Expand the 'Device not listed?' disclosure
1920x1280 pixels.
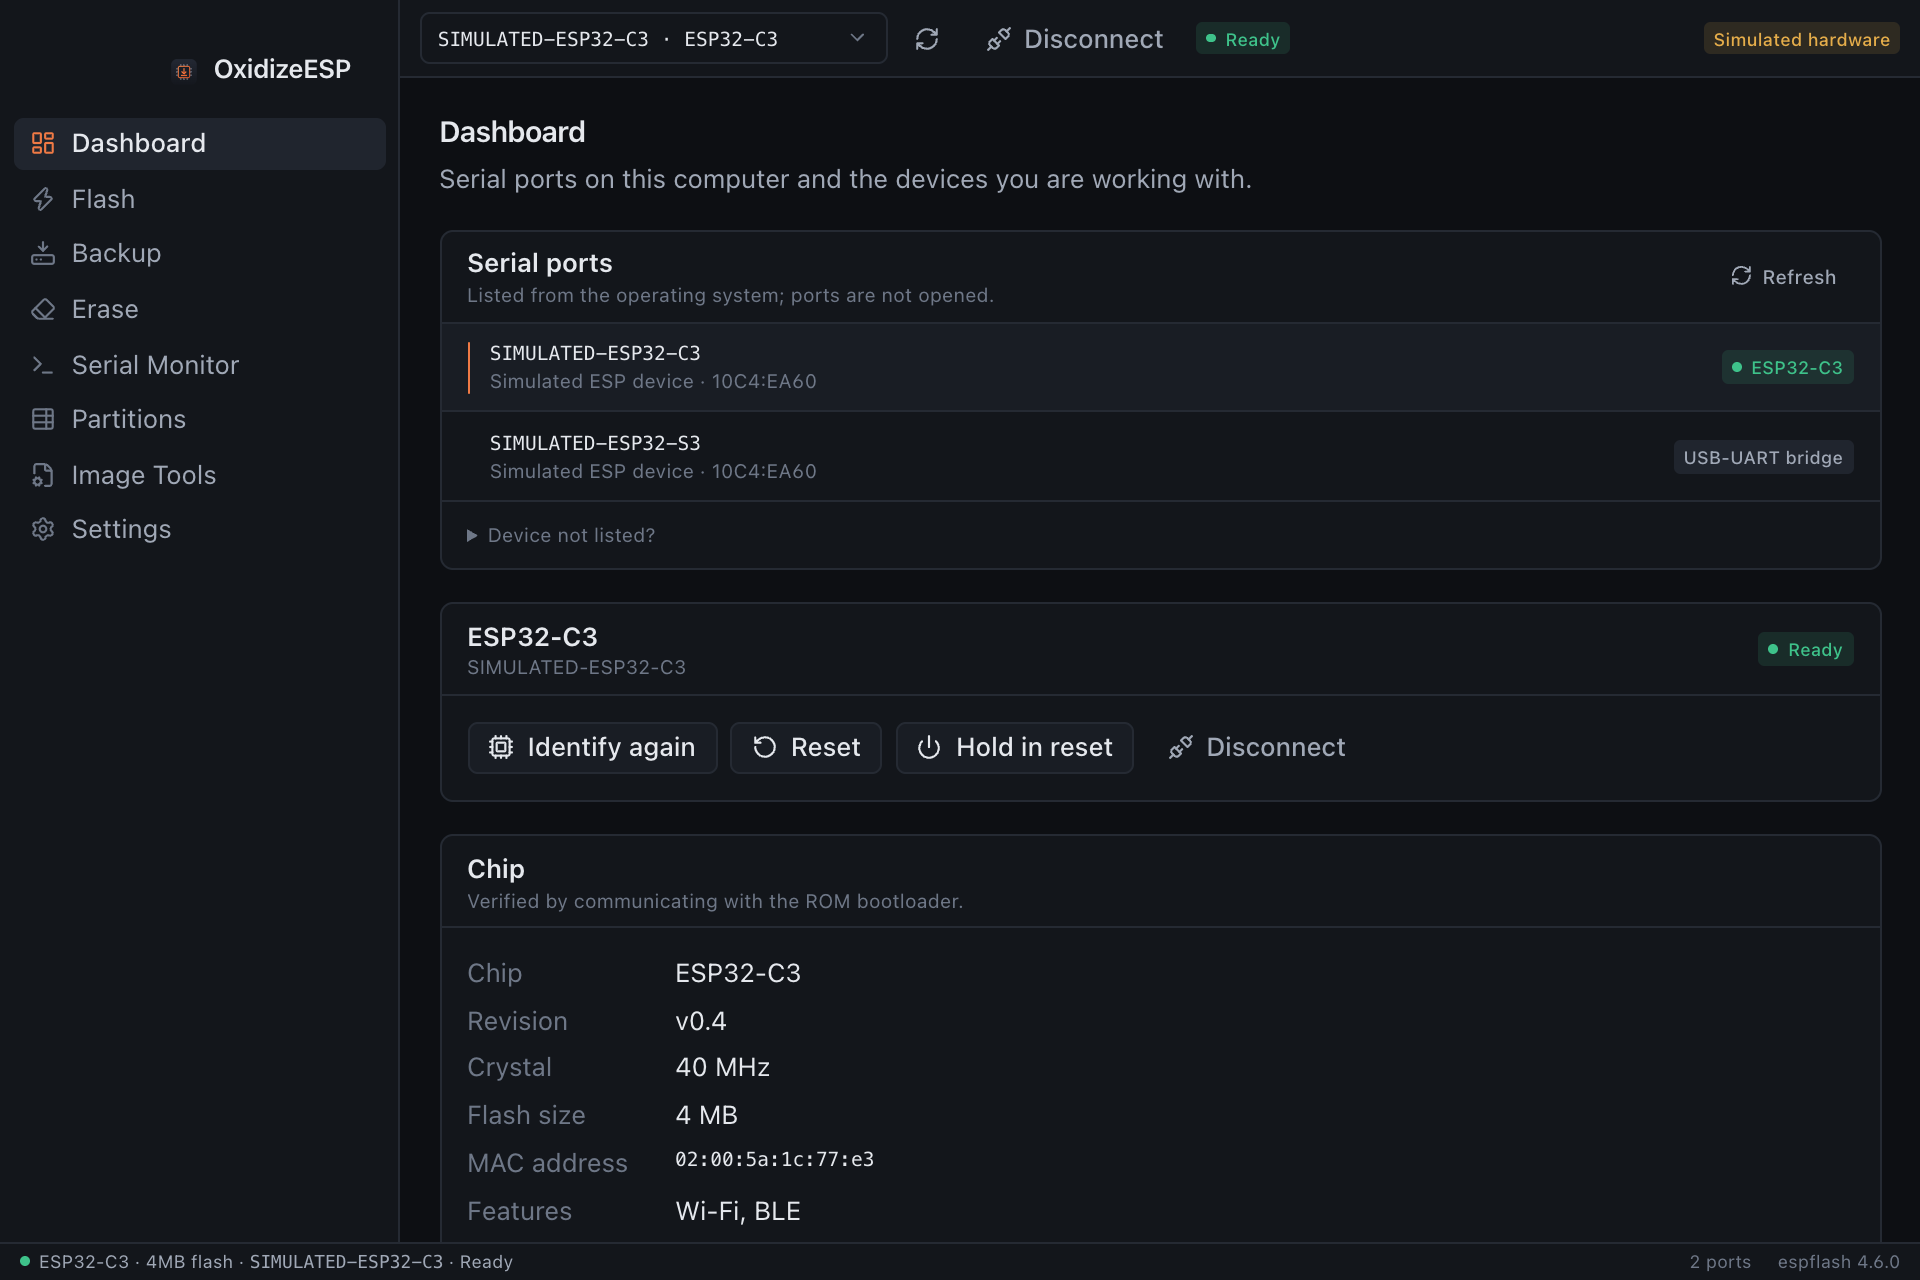[561, 535]
